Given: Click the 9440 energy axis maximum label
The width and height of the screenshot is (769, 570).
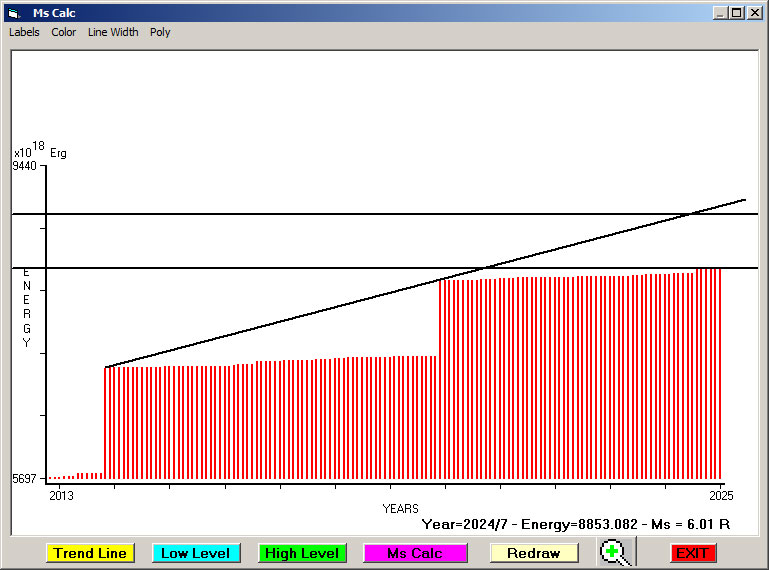Looking at the screenshot, I should 25,166.
